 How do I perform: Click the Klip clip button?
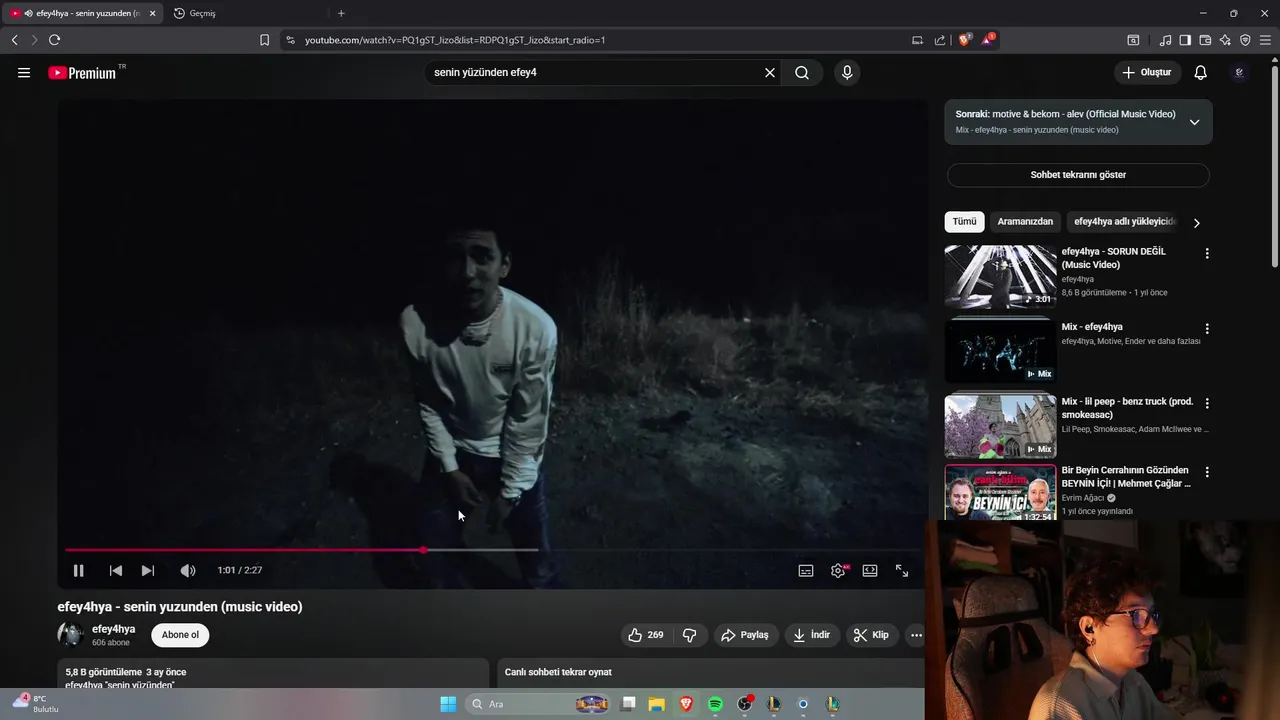pos(871,635)
